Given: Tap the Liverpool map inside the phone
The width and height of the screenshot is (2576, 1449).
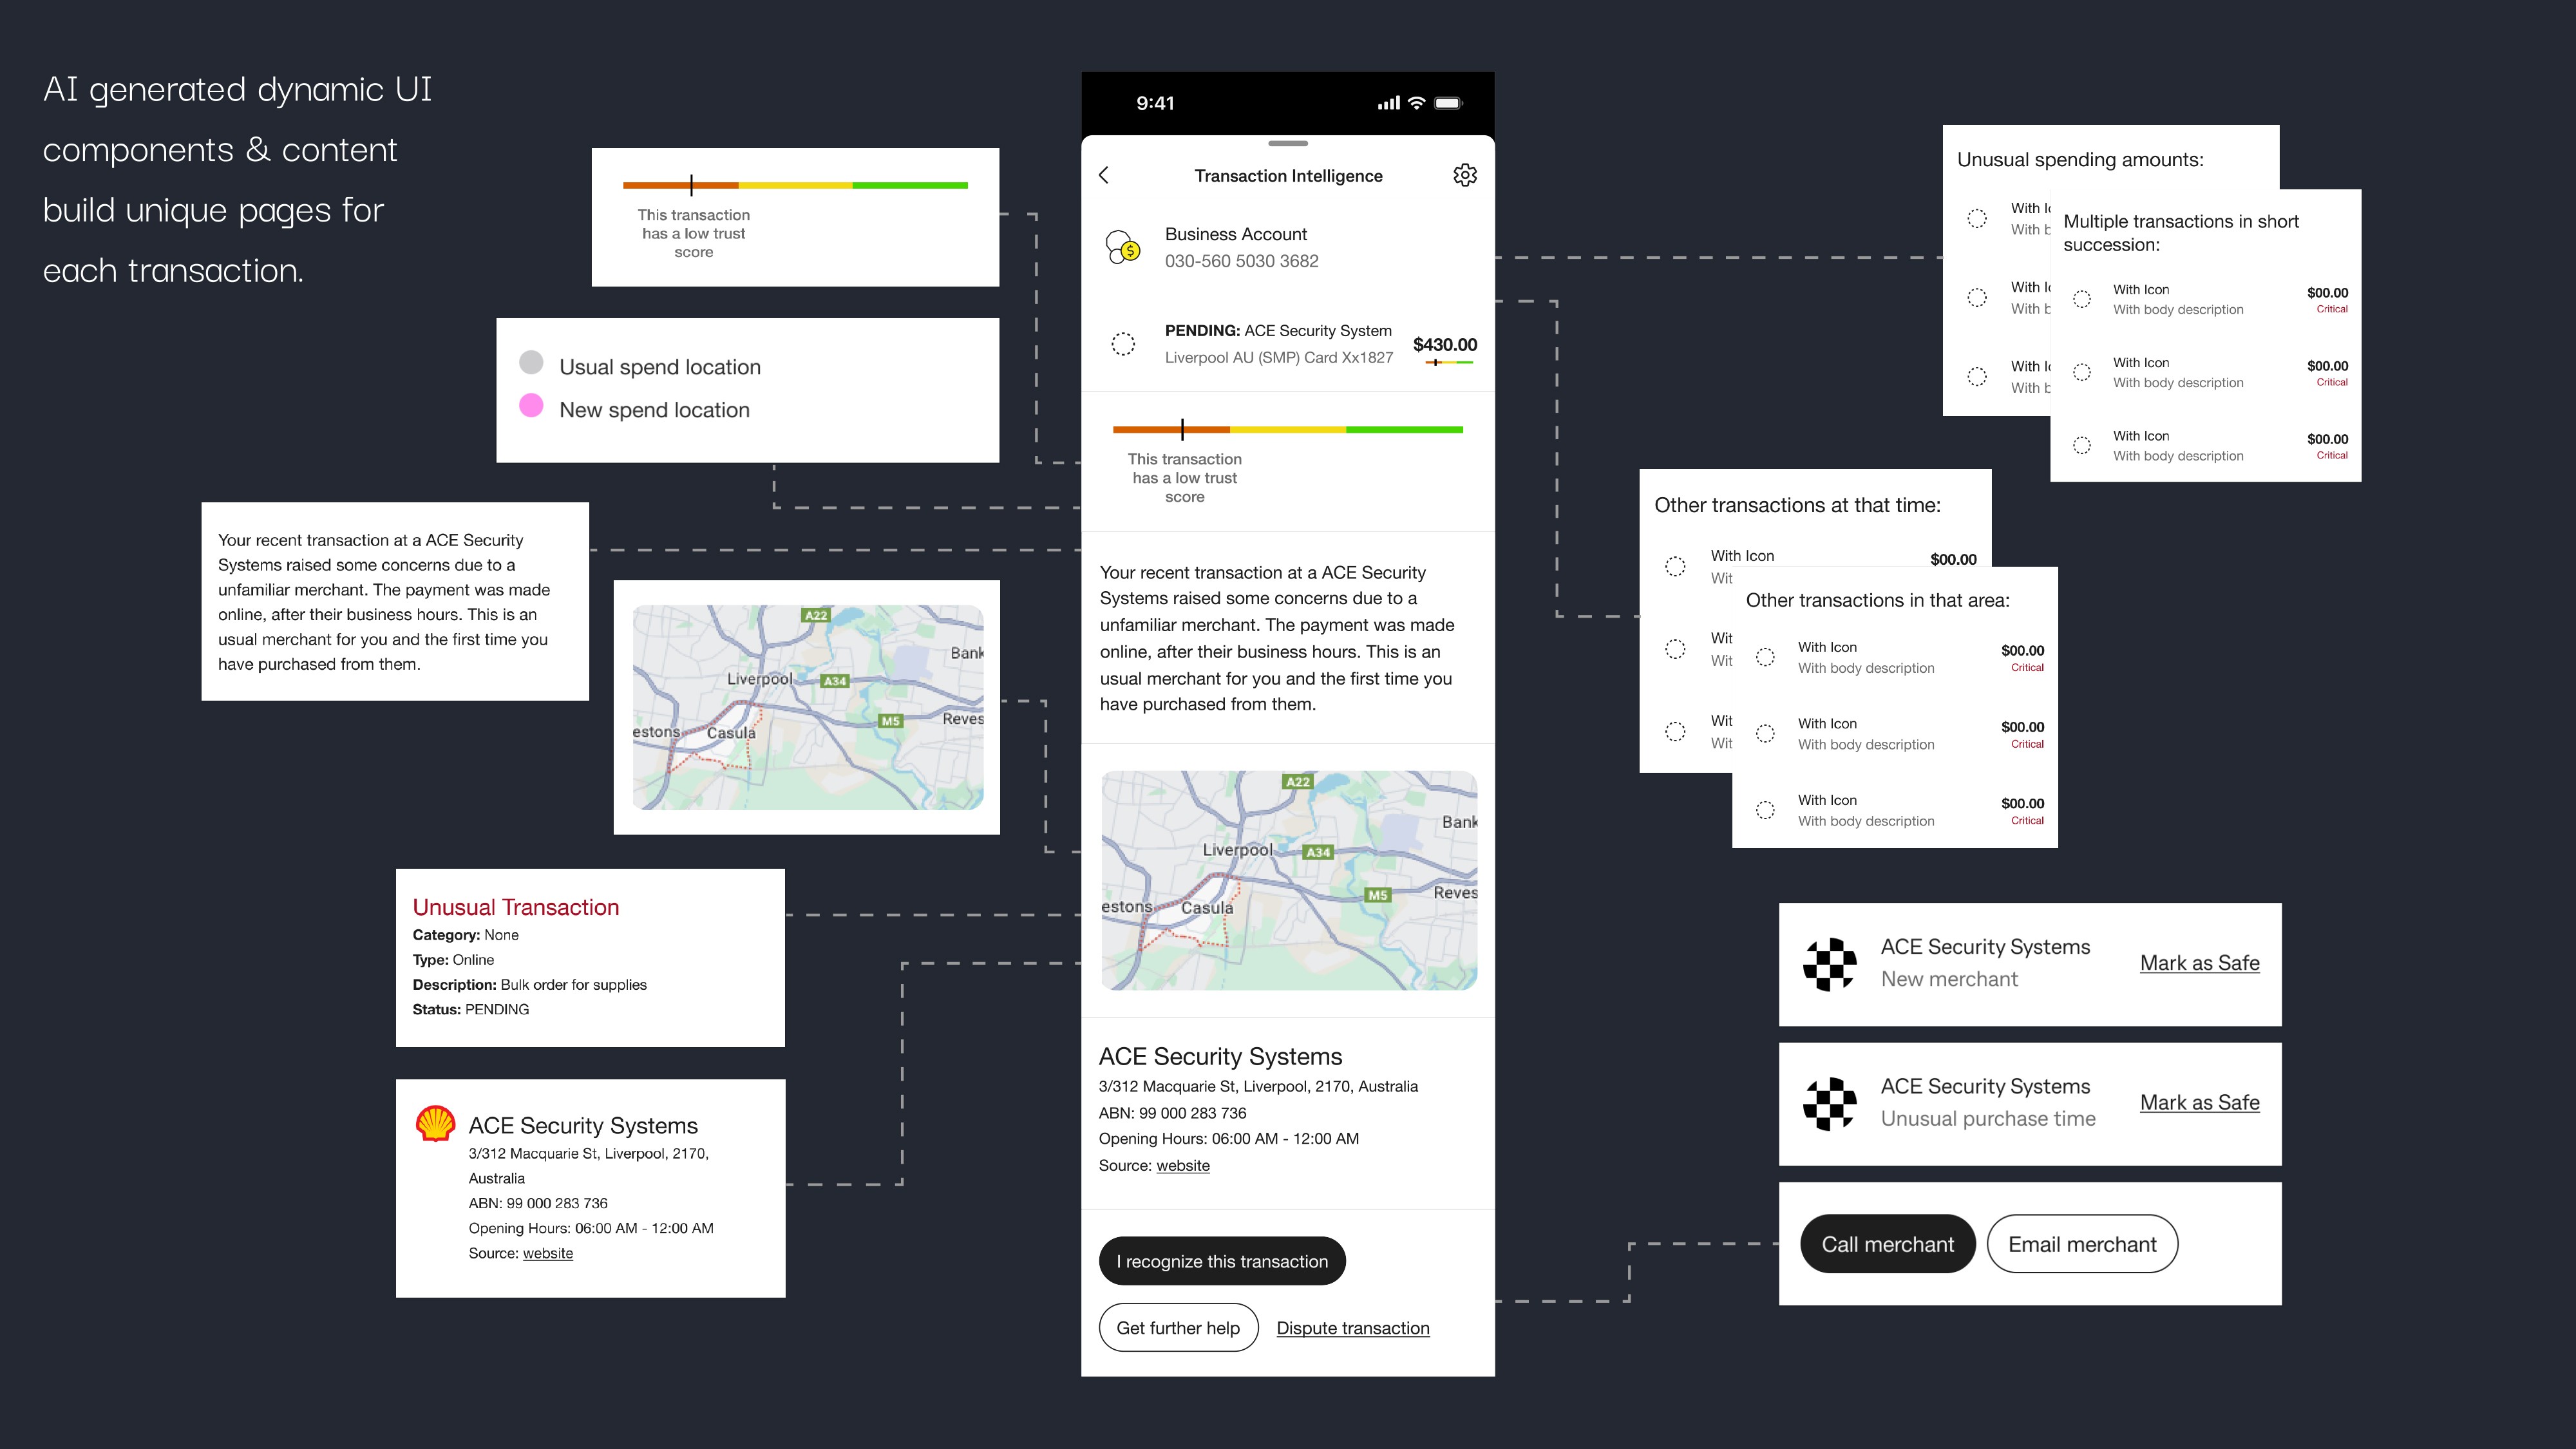Looking at the screenshot, I should tap(1288, 880).
